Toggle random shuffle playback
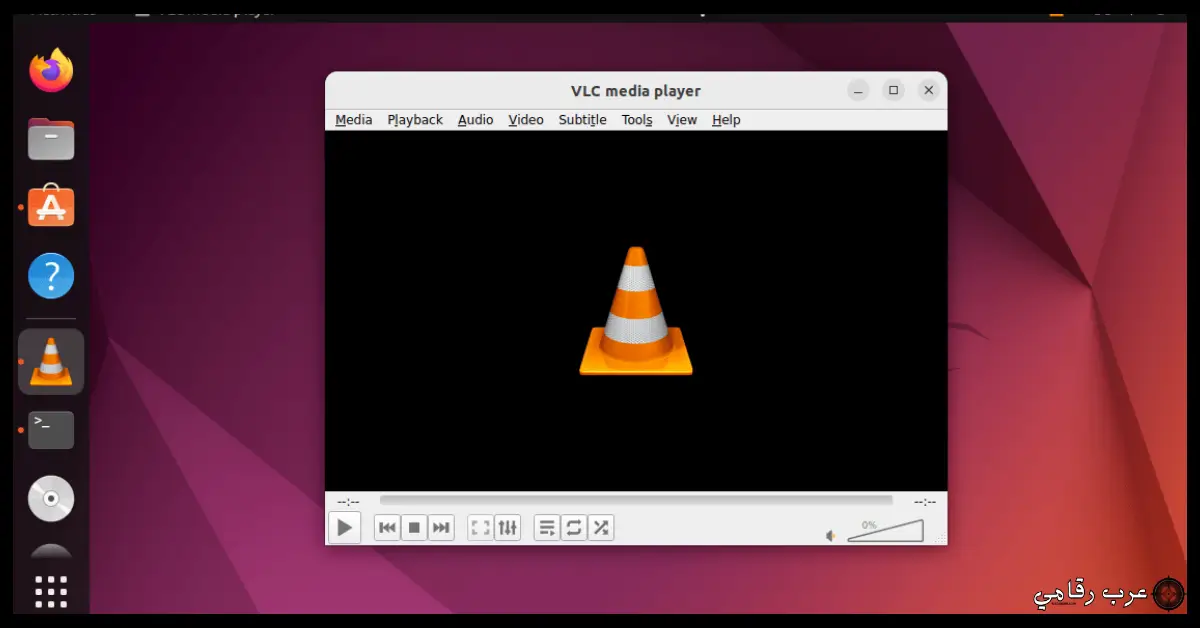1200x628 pixels. point(601,528)
